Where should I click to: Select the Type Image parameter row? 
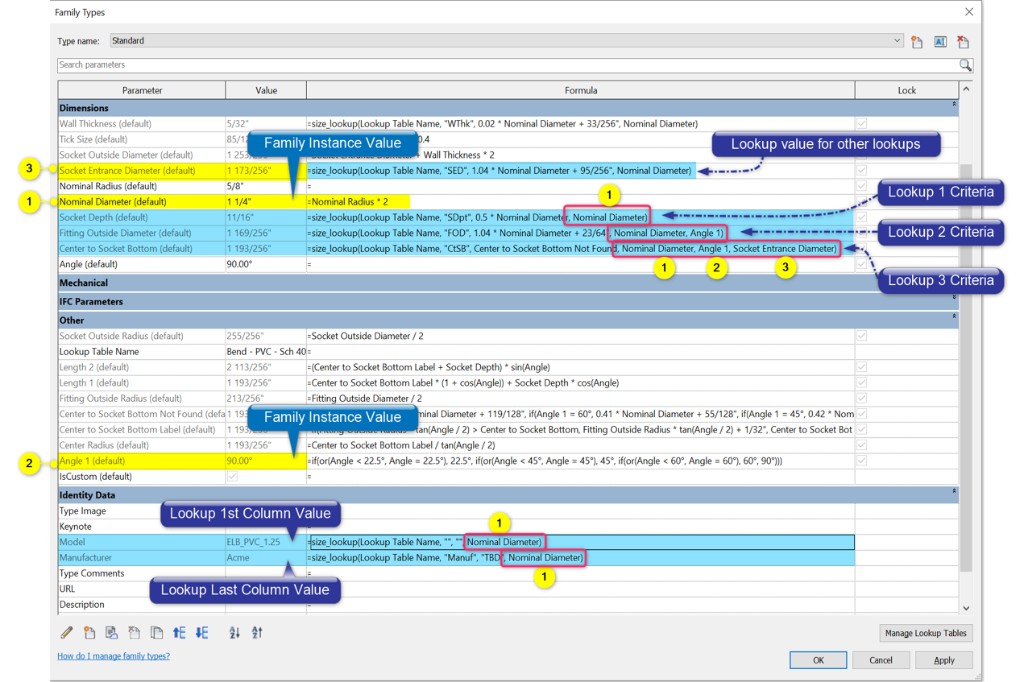142,511
